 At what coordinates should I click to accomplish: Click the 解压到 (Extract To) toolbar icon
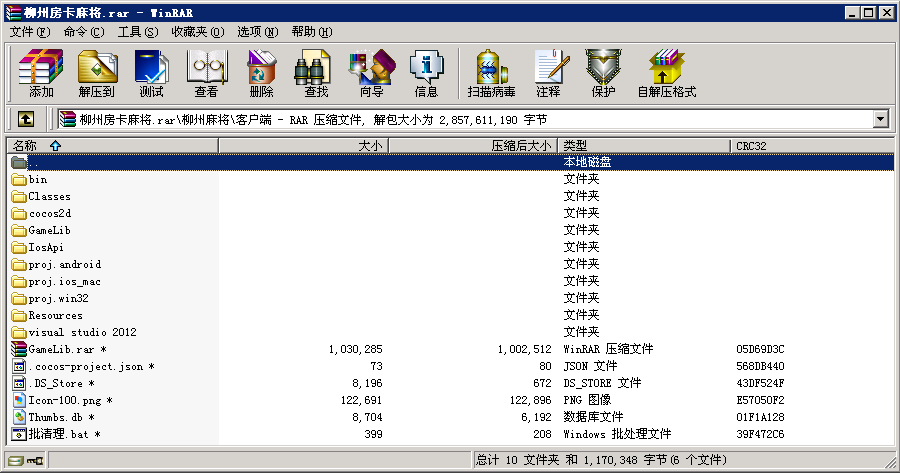pos(96,73)
